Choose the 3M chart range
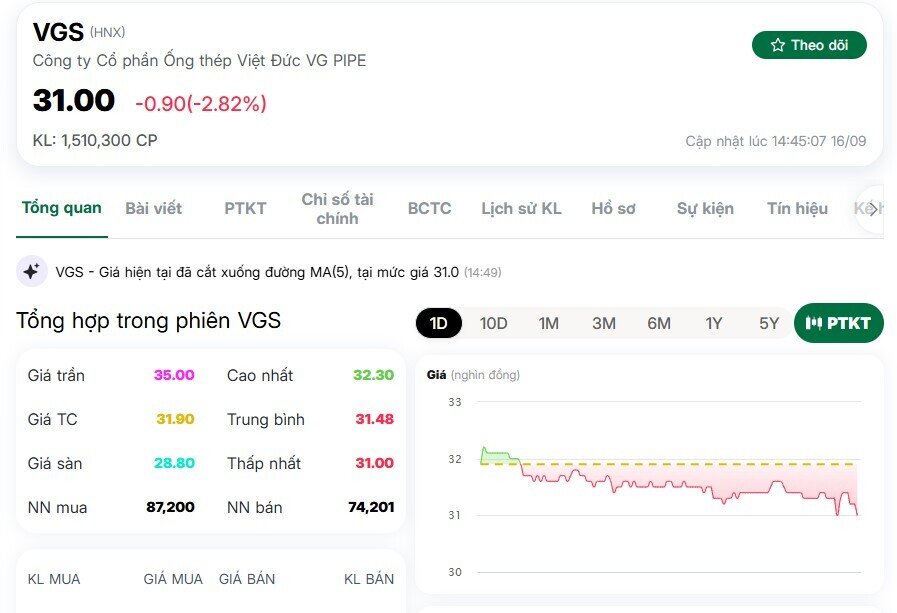897x613 pixels. point(603,323)
